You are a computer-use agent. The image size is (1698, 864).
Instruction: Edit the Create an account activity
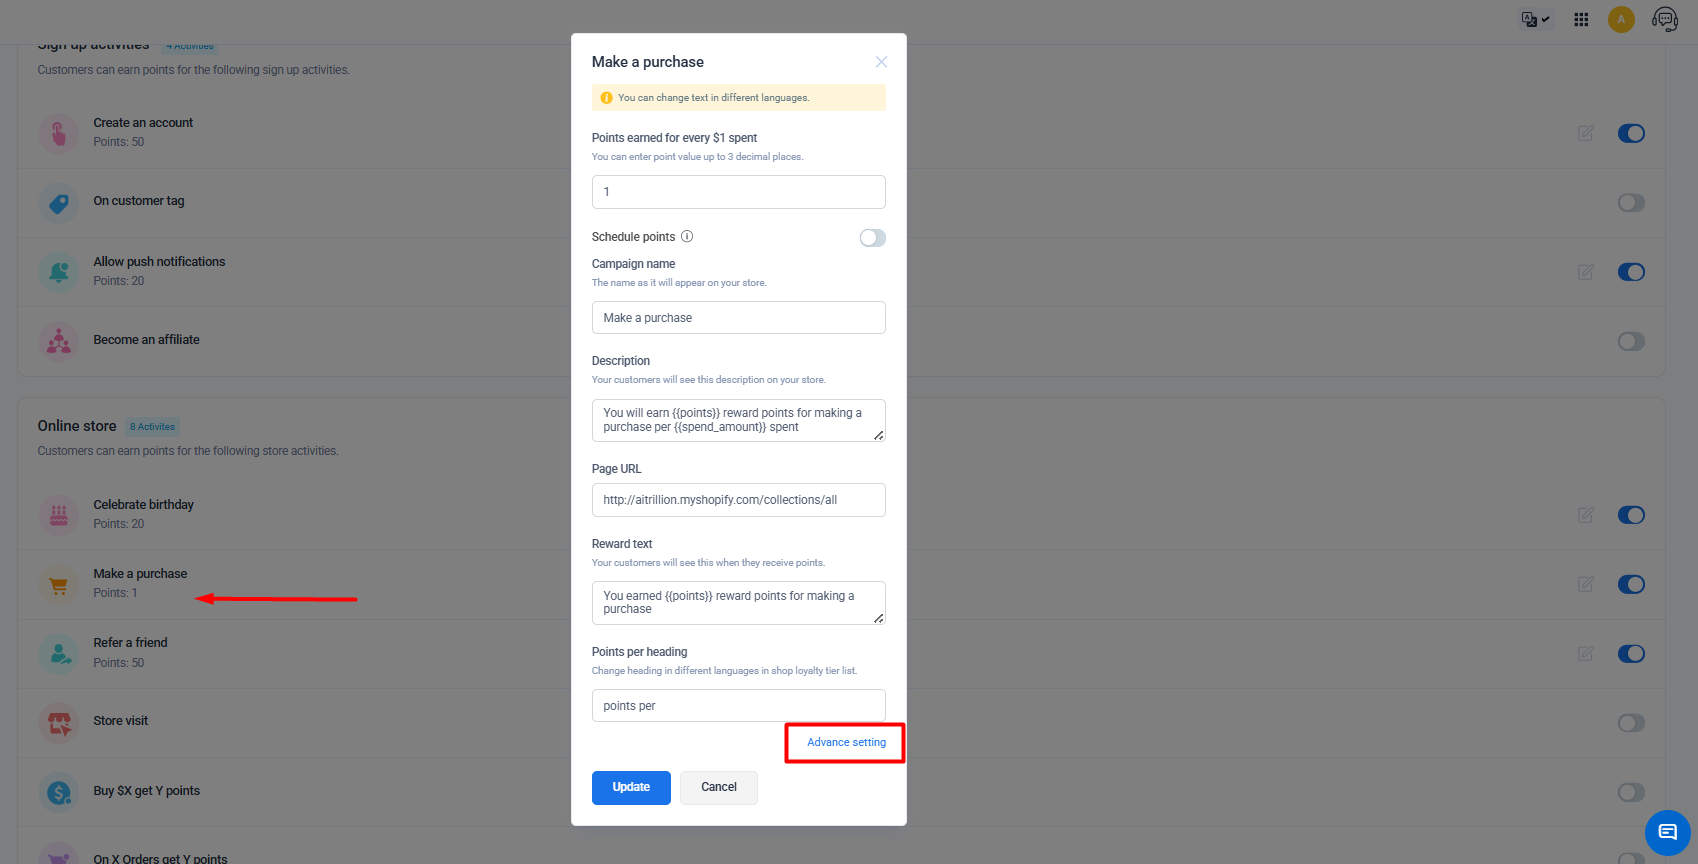1585,133
